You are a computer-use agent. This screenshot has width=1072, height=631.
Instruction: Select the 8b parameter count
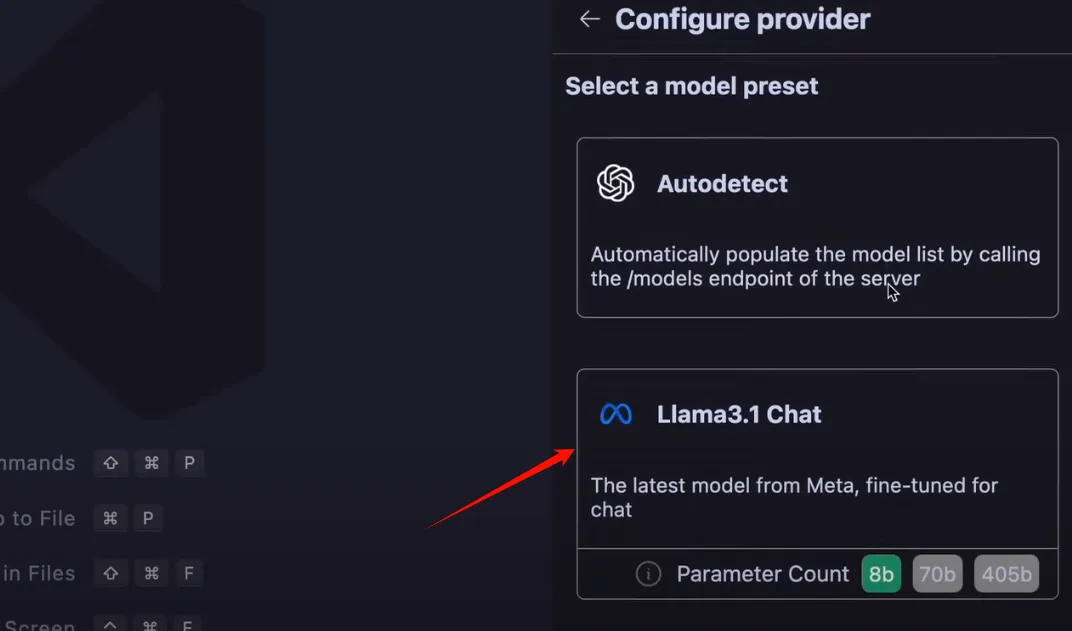[881, 574]
